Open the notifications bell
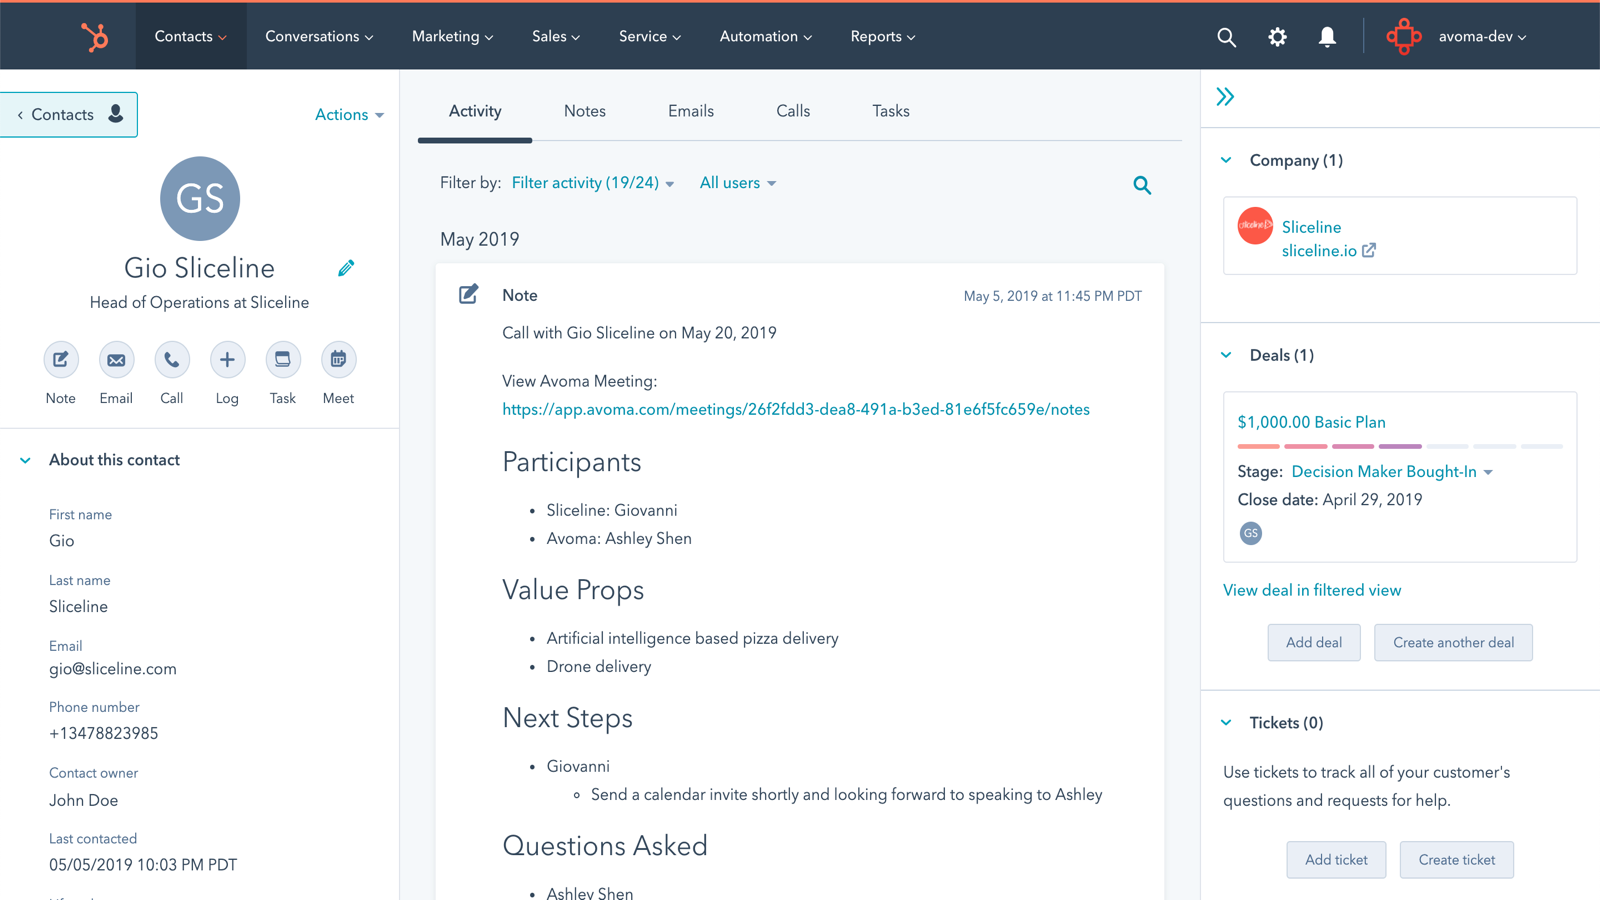This screenshot has width=1600, height=900. point(1327,37)
